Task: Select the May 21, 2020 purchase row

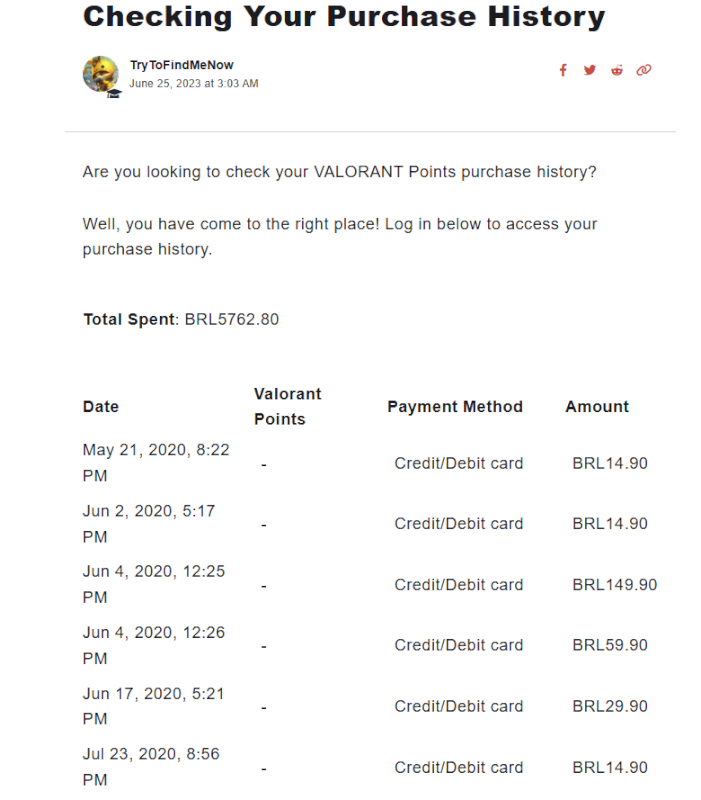Action: click(156, 463)
